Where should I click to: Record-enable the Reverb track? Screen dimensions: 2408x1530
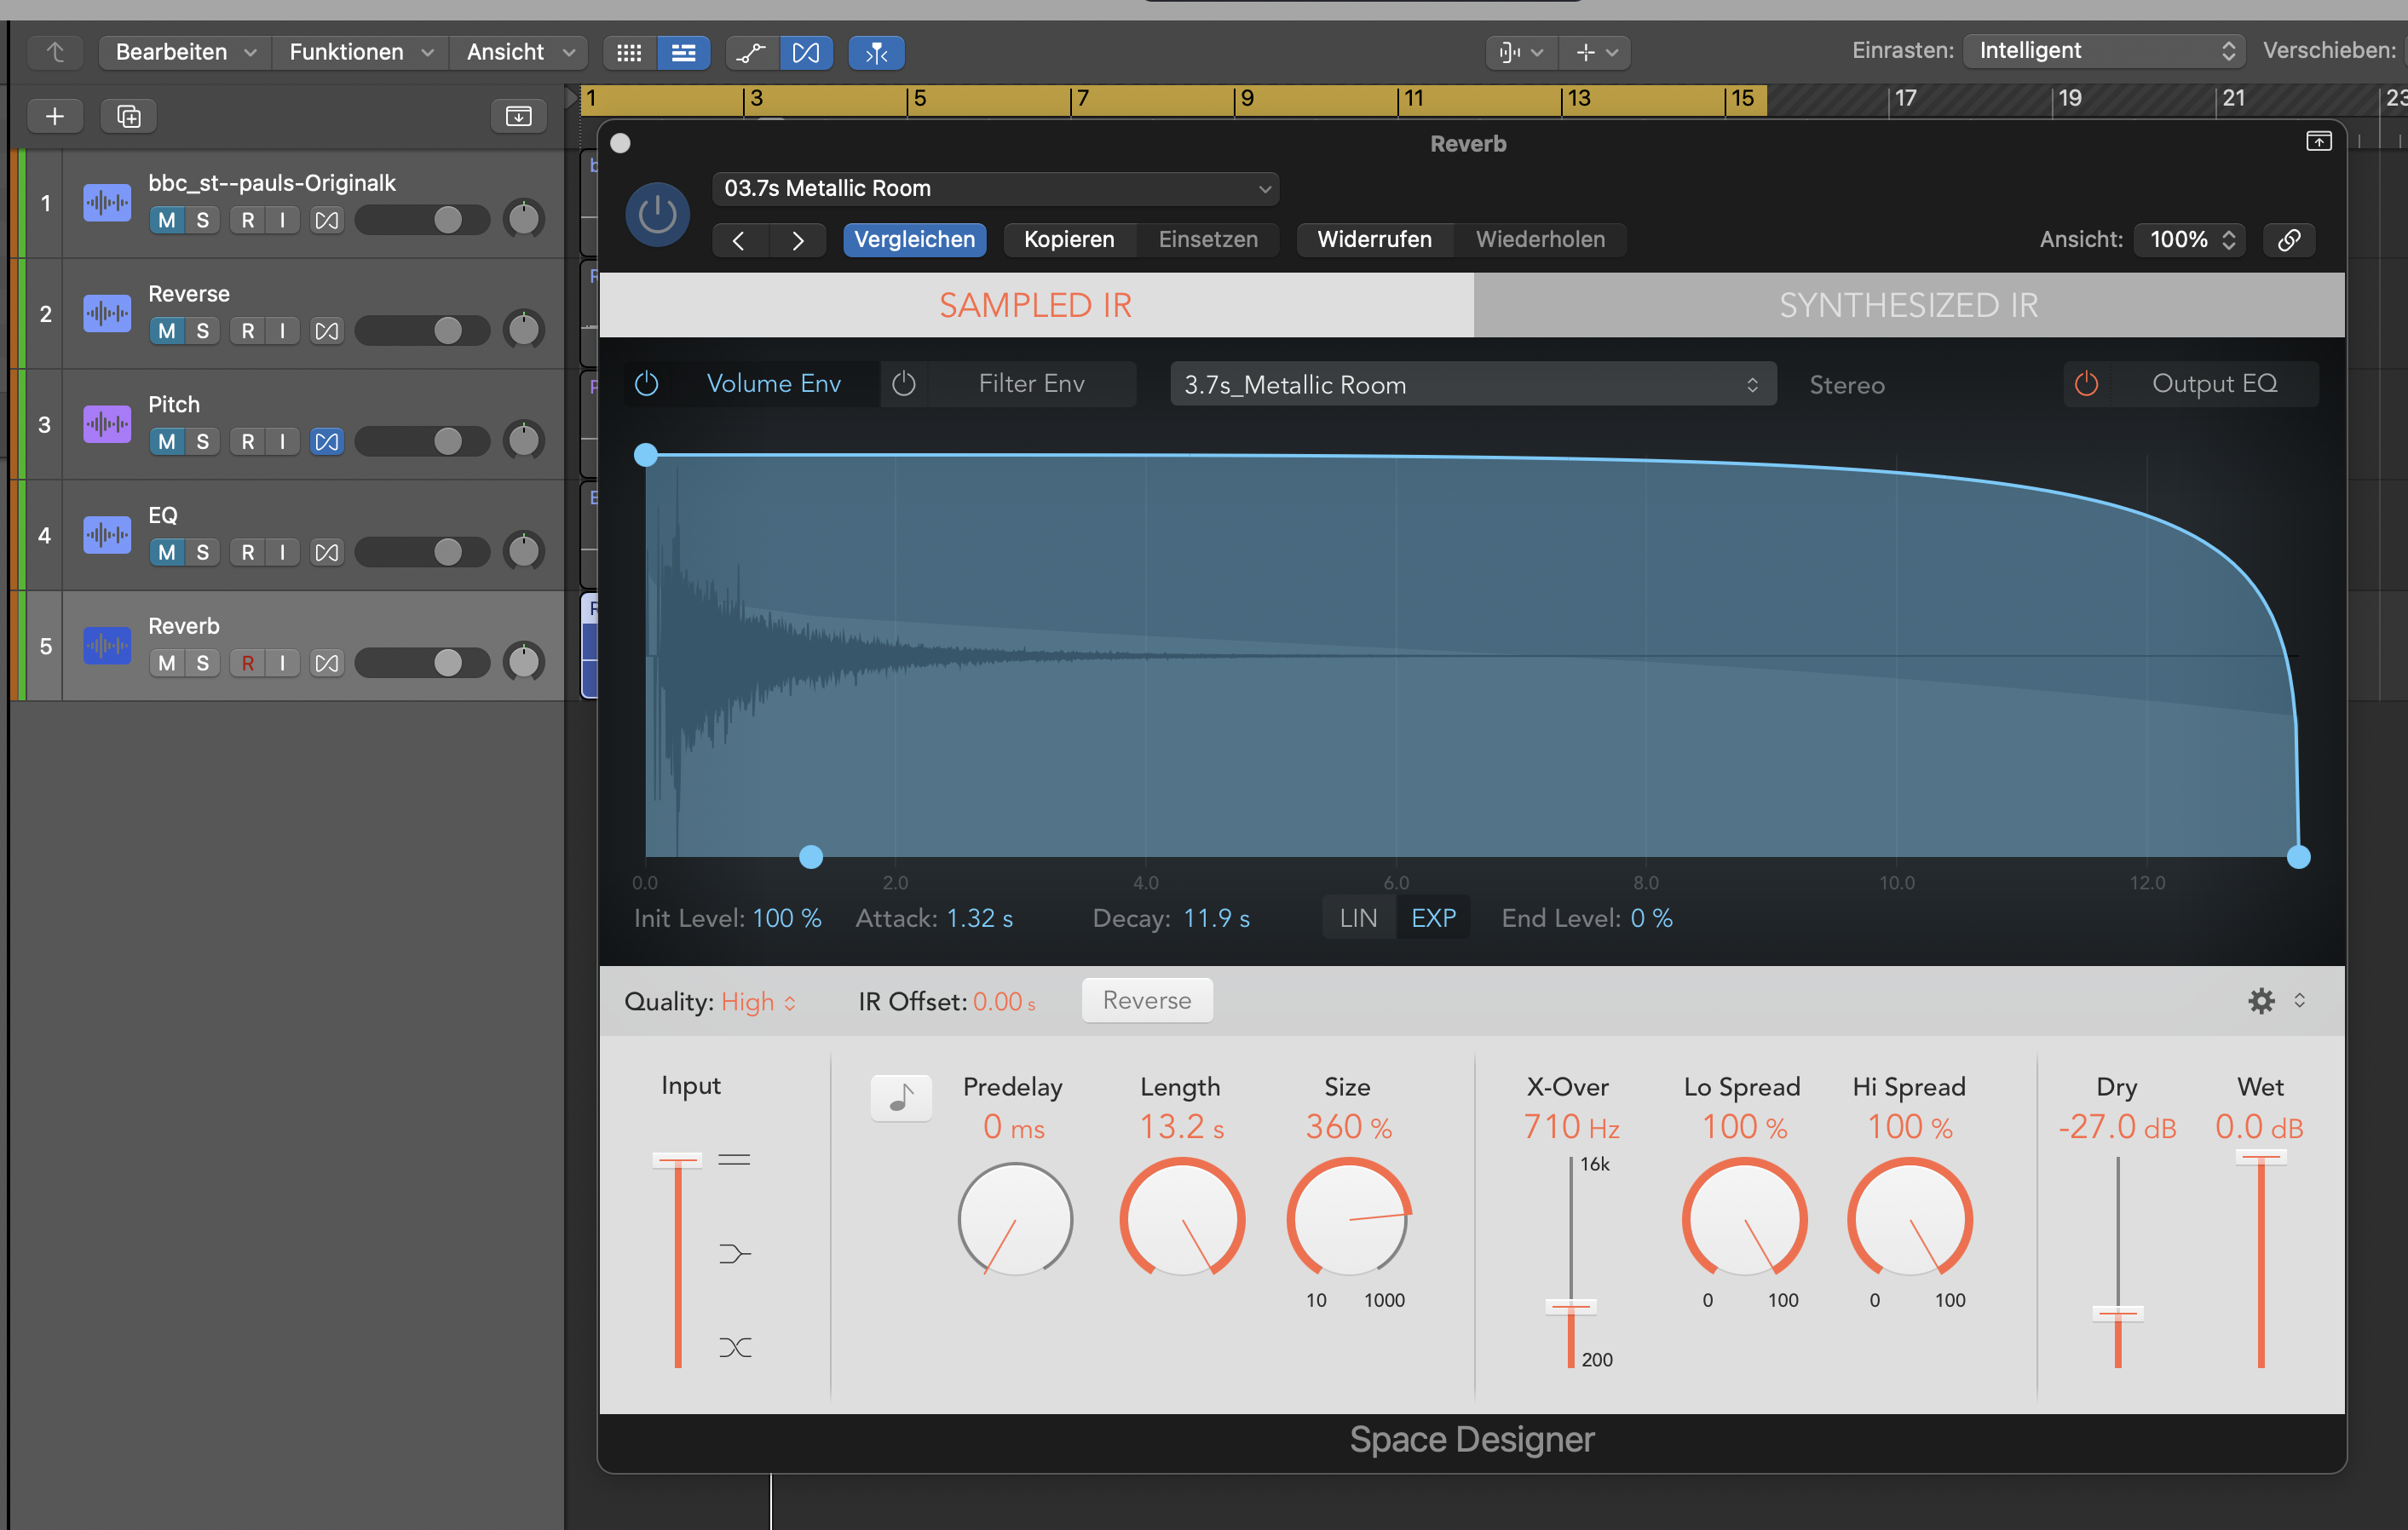tap(248, 663)
